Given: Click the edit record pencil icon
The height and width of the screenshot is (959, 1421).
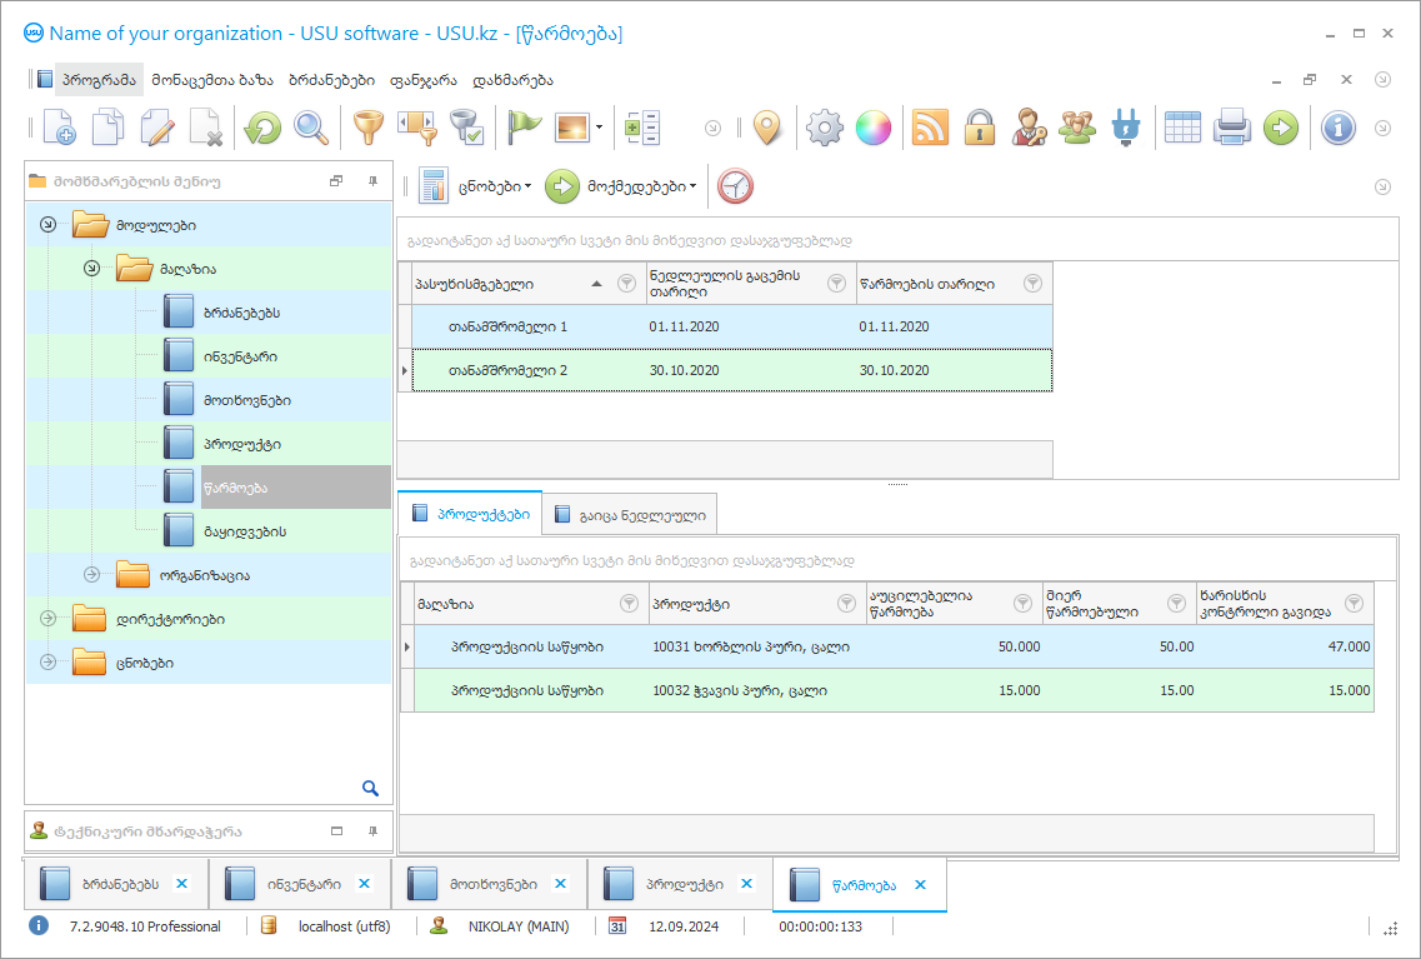Looking at the screenshot, I should pos(157,128).
